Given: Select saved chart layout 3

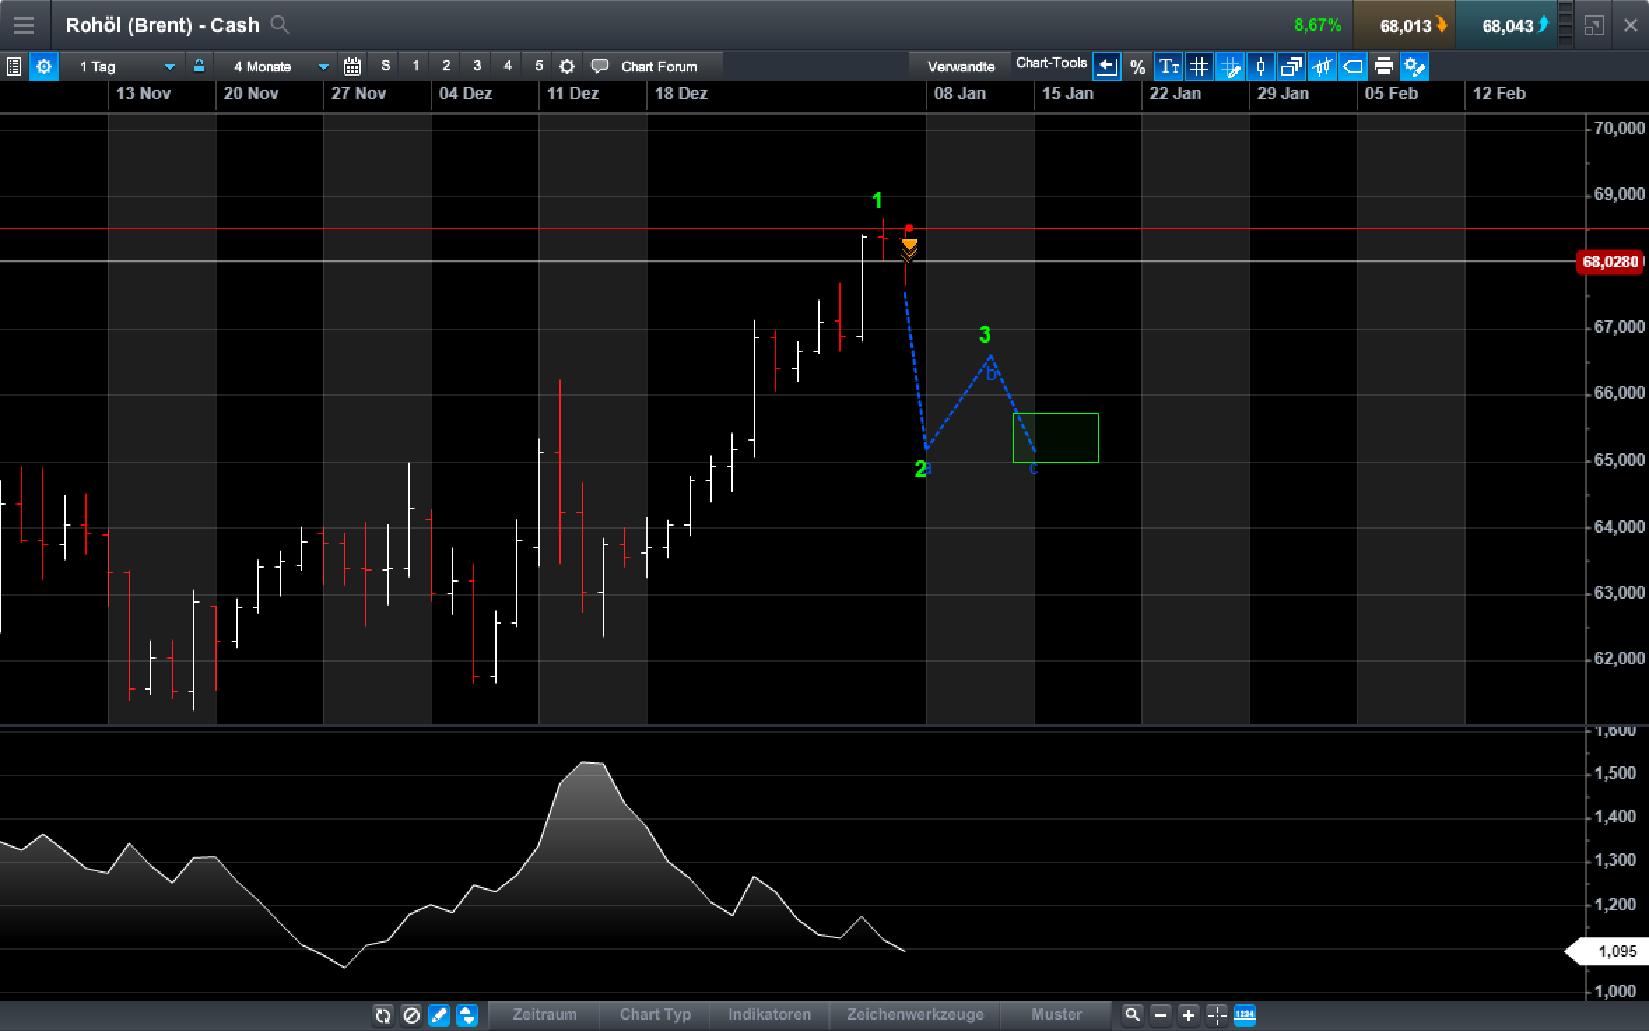Looking at the screenshot, I should pyautogui.click(x=477, y=66).
